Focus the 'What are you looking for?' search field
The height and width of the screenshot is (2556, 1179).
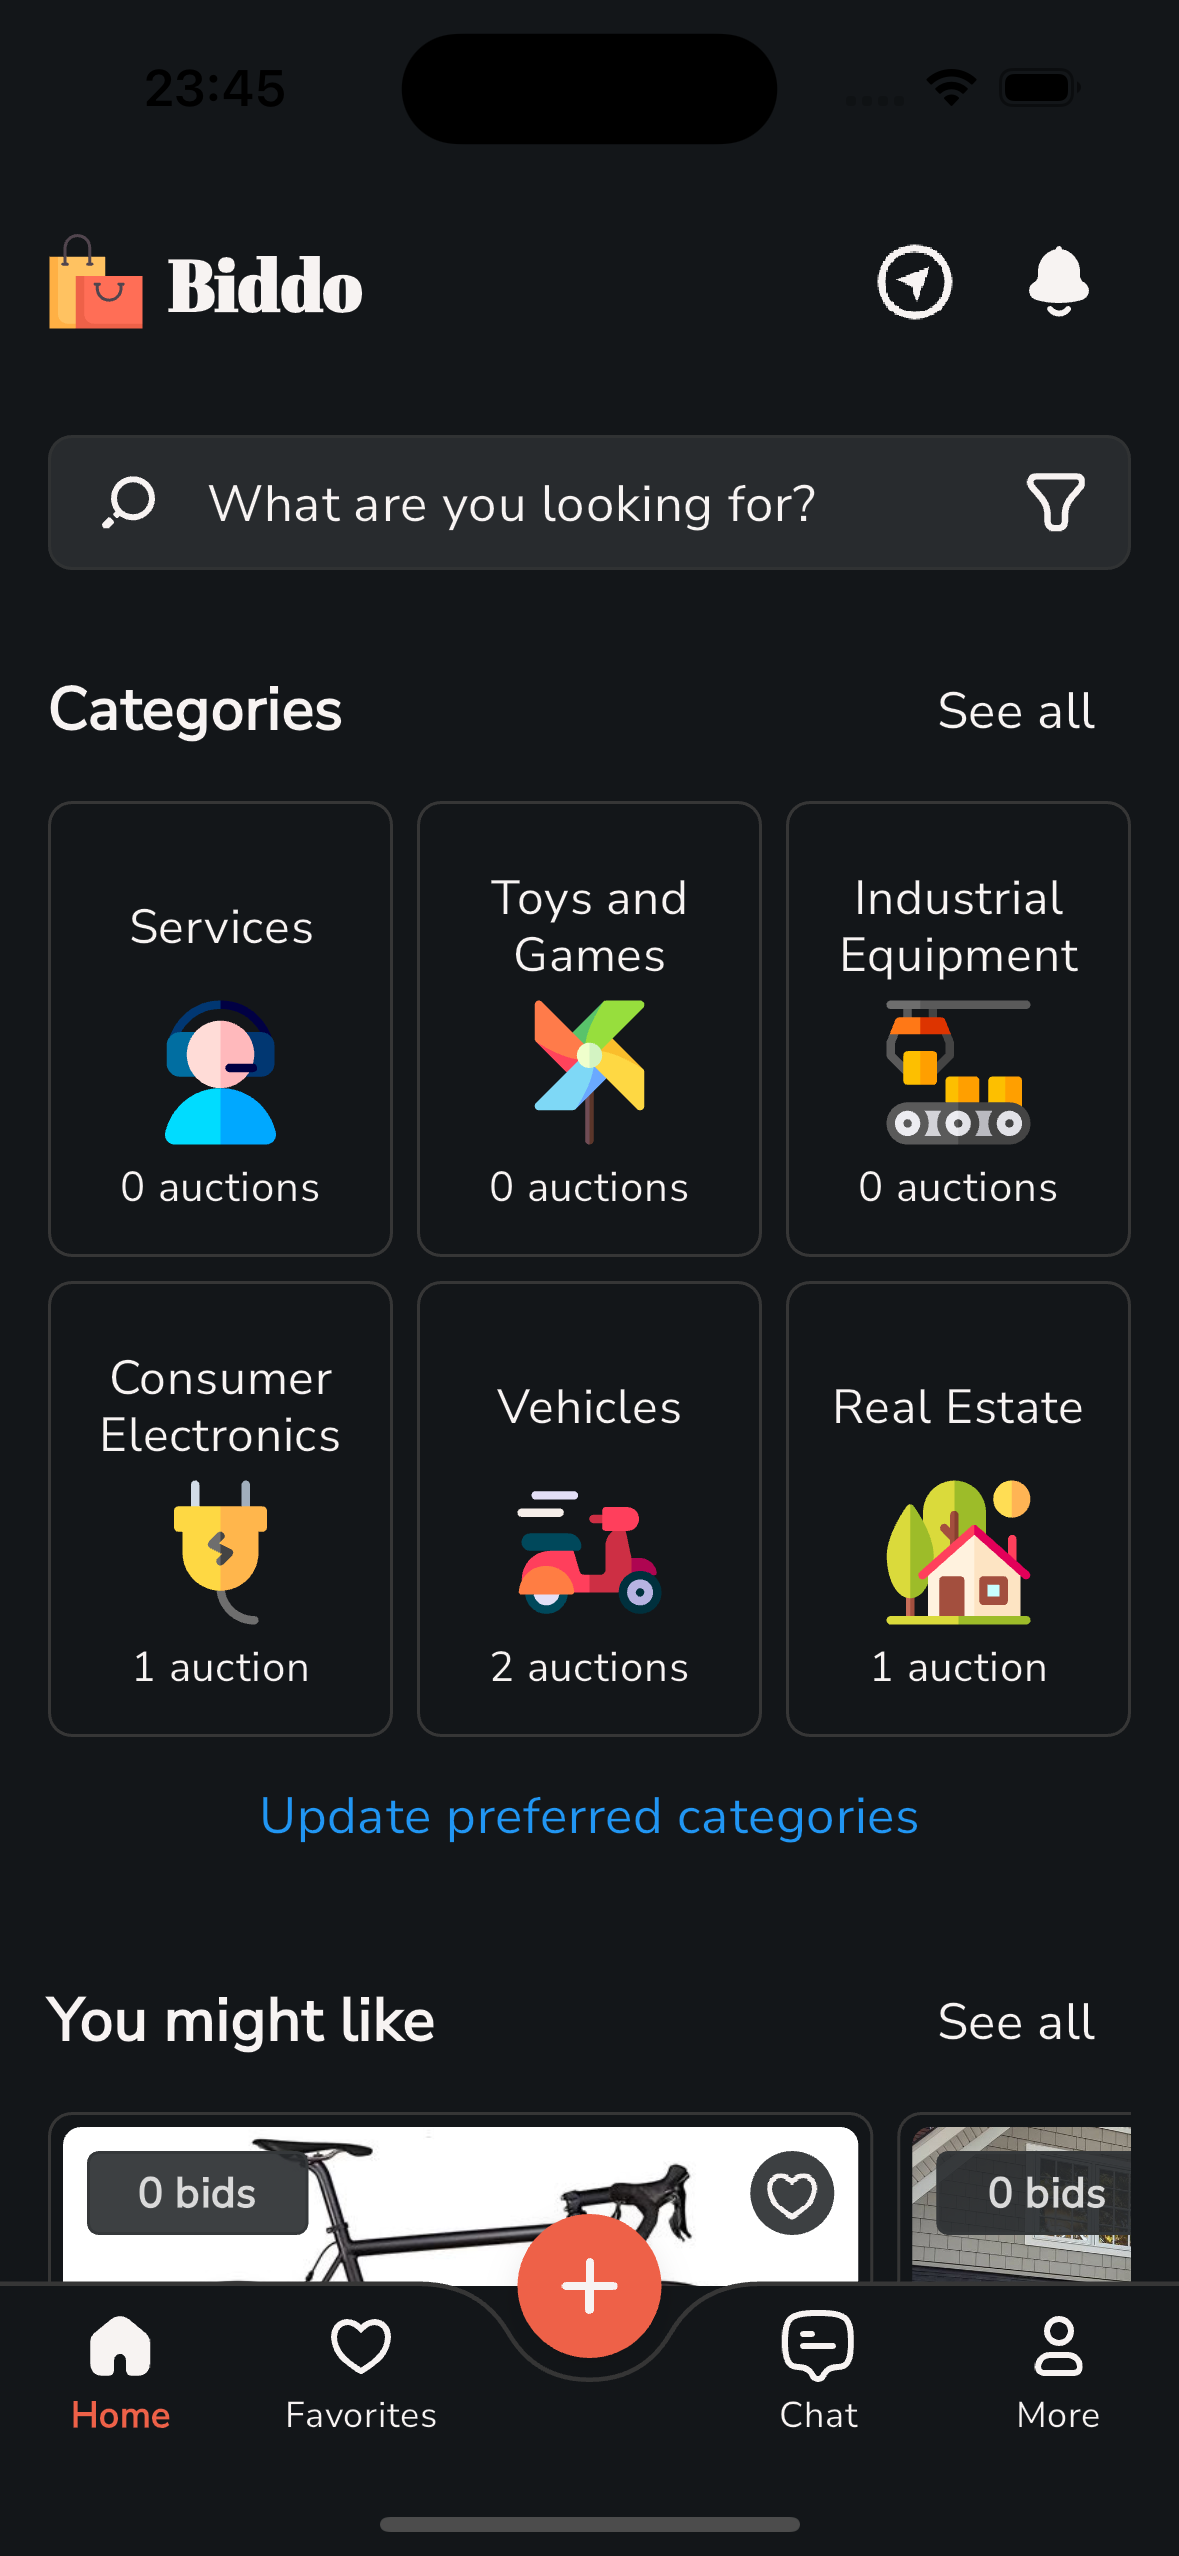pos(560,503)
